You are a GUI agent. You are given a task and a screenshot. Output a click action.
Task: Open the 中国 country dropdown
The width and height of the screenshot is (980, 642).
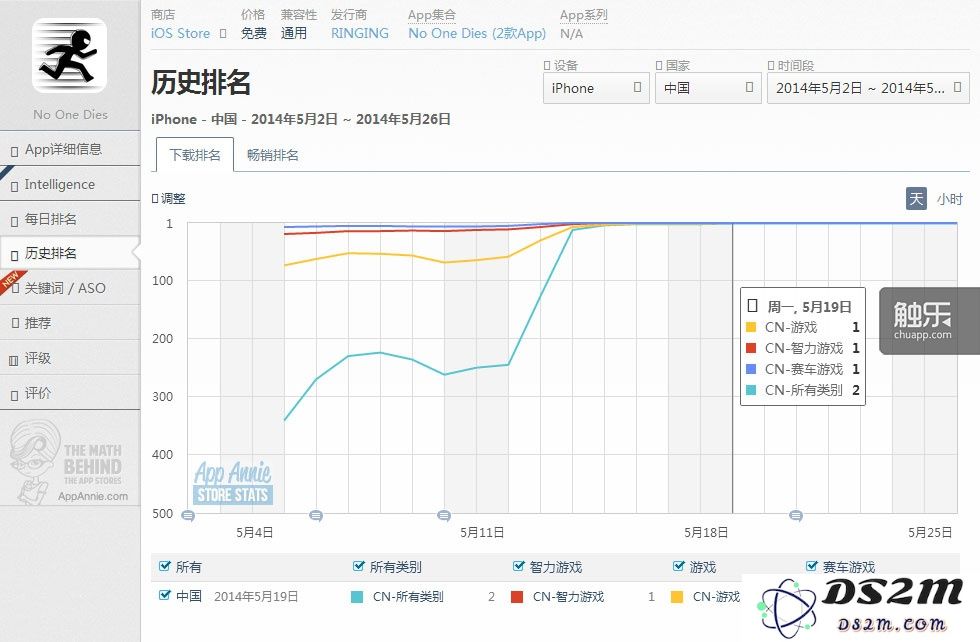point(708,88)
